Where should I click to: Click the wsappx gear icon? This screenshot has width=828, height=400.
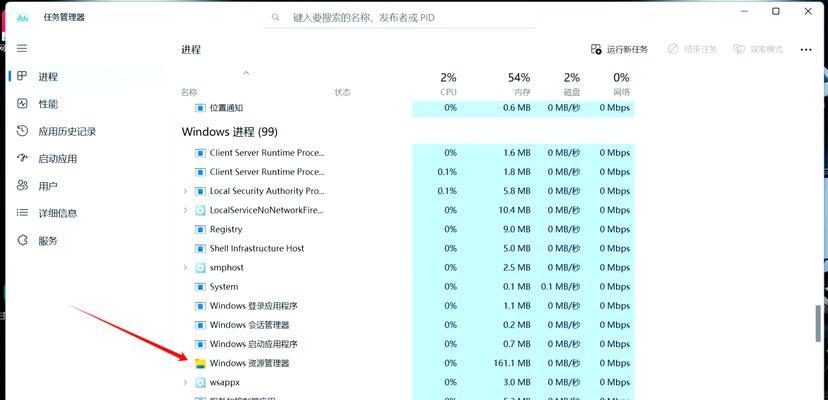click(200, 382)
